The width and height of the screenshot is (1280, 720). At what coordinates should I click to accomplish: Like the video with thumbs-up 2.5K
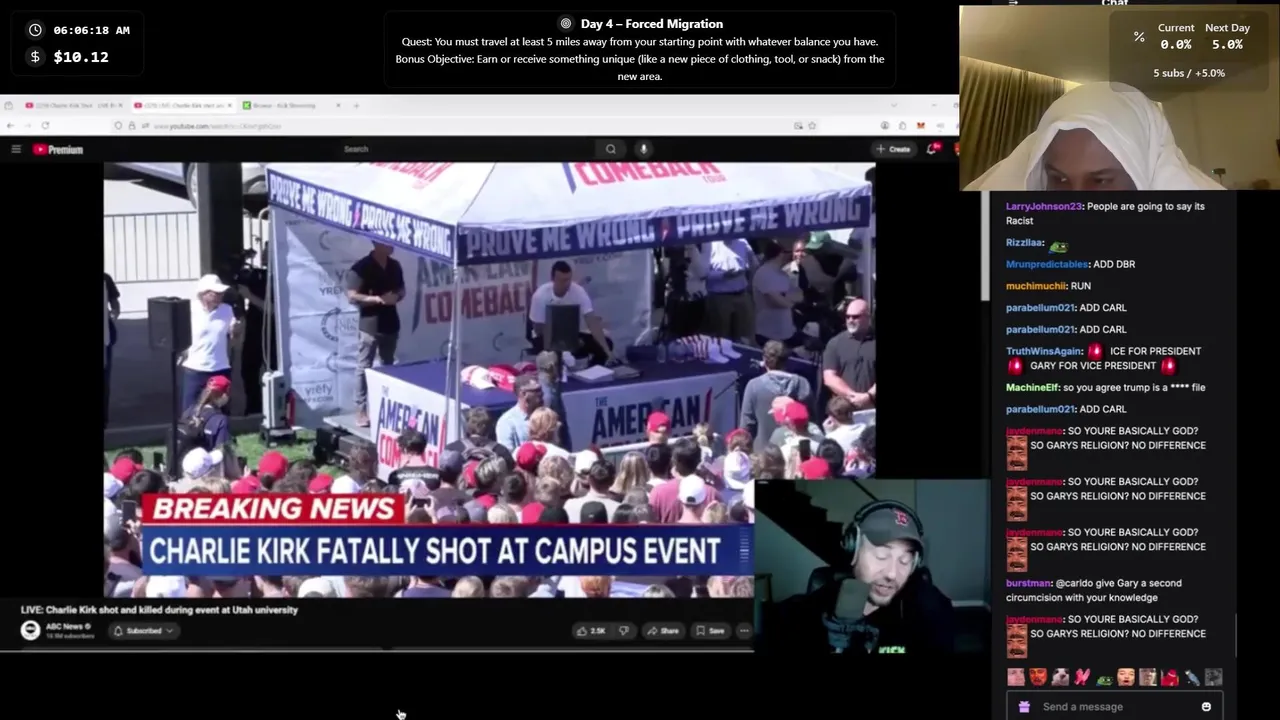tap(590, 631)
